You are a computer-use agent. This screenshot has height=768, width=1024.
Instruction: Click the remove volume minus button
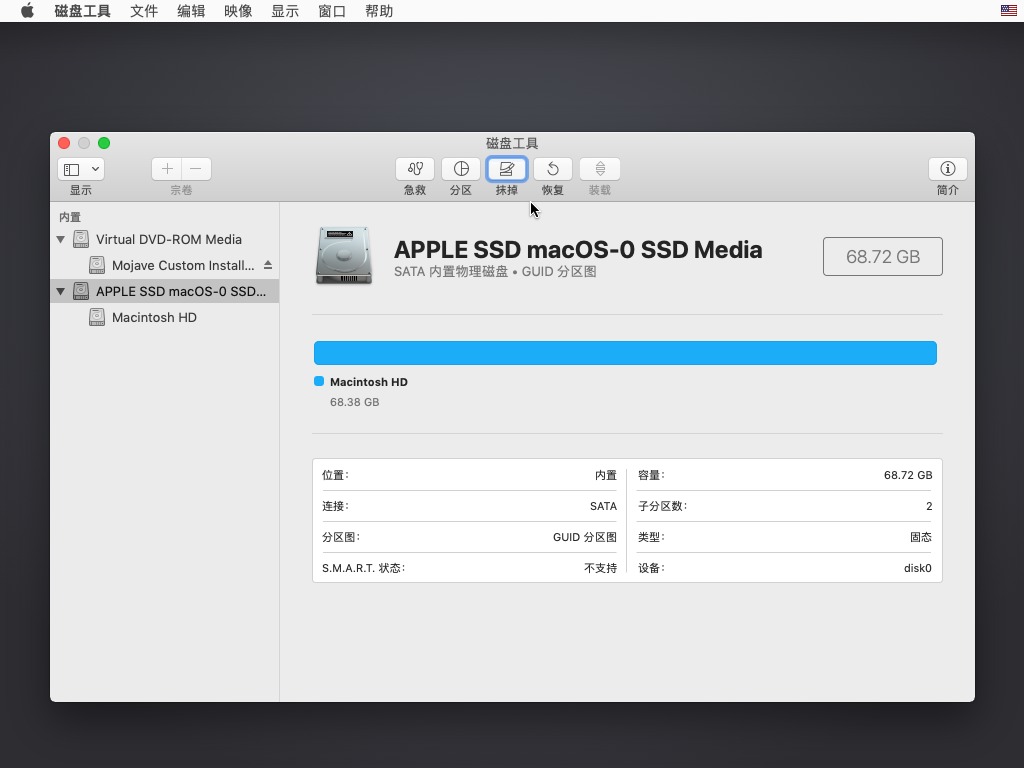pyautogui.click(x=196, y=169)
